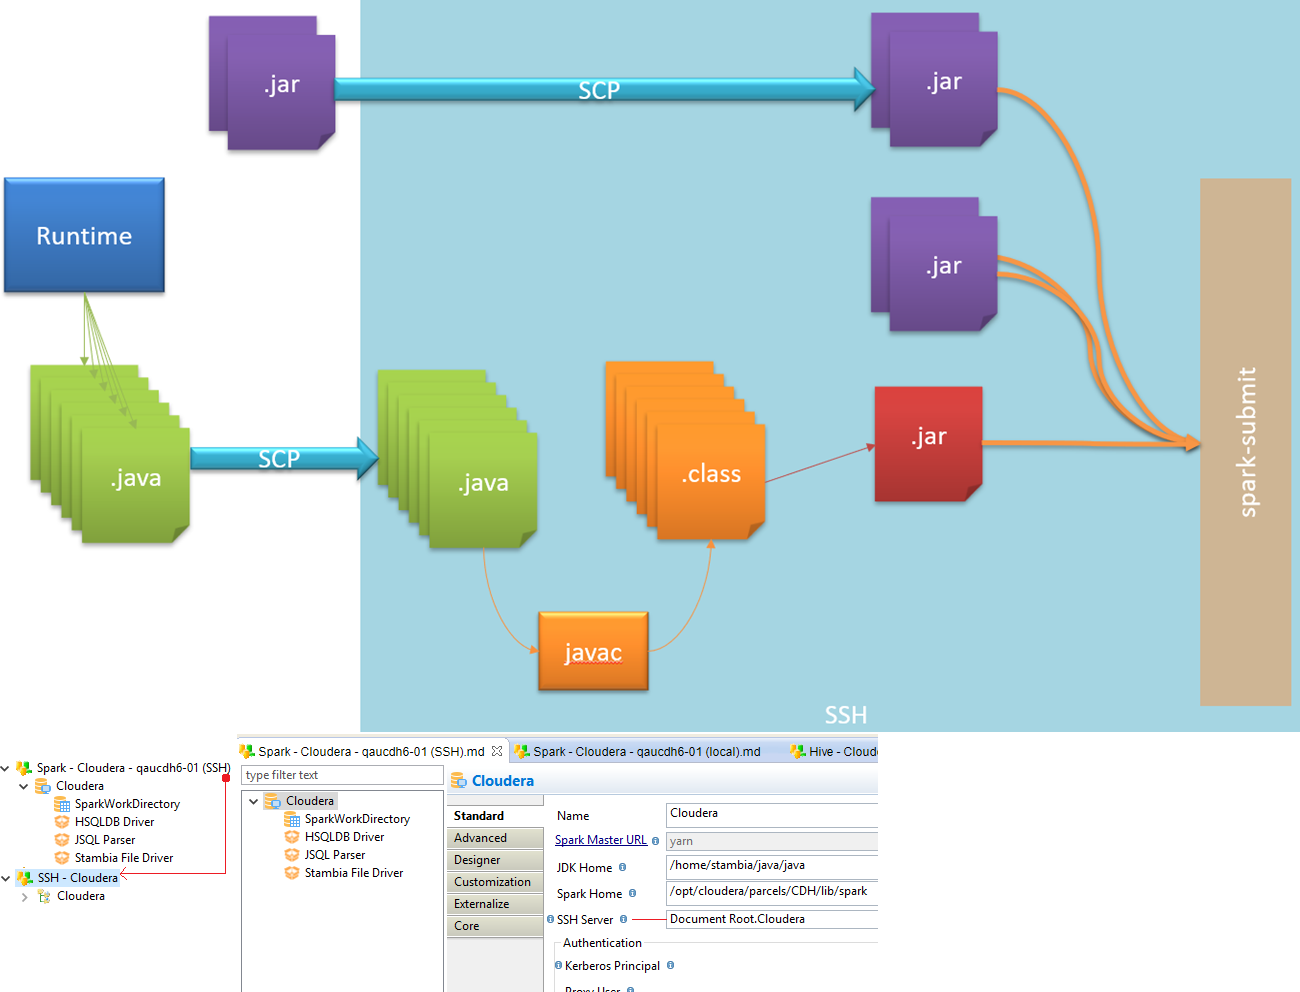This screenshot has width=1300, height=992.
Task: Close the Spark Cloudera (SSH).md editor tab
Action: (x=497, y=751)
